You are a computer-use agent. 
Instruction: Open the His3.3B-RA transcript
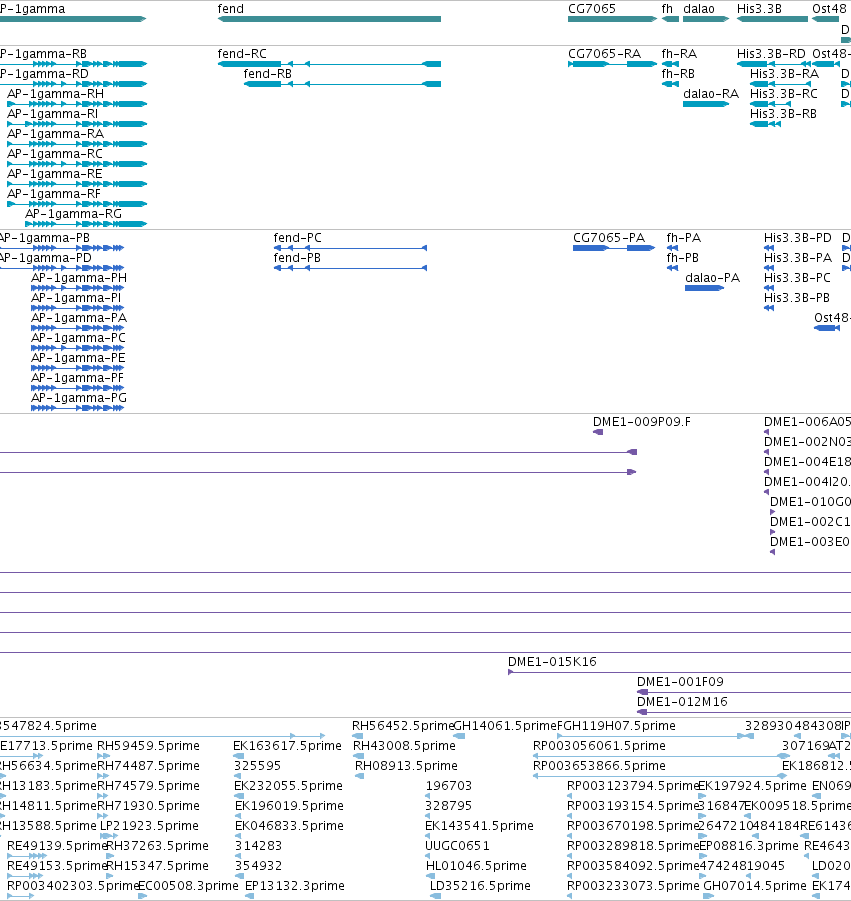pos(780,84)
